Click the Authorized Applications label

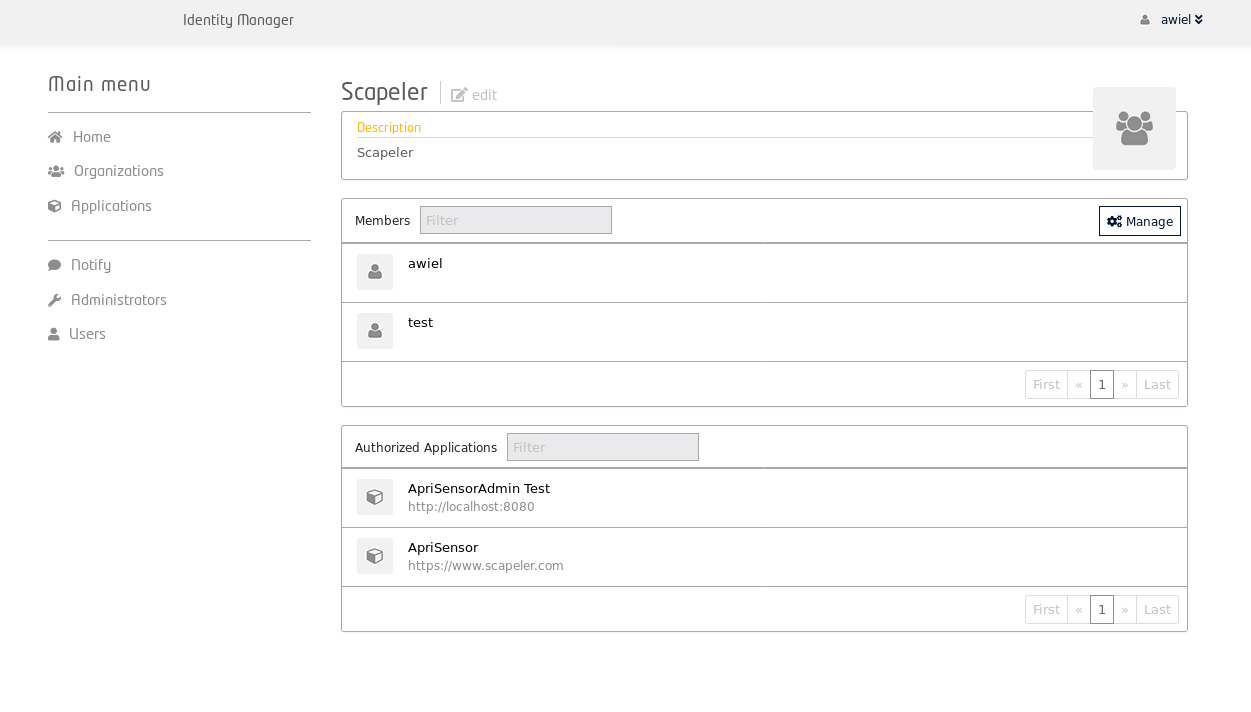coord(426,447)
